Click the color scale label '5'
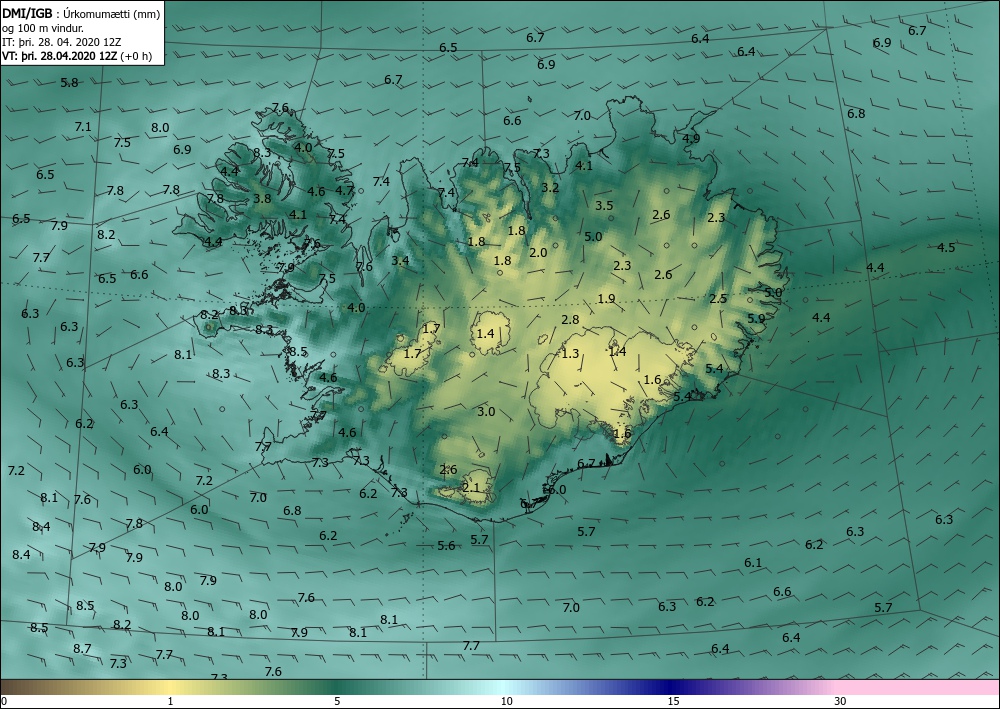This screenshot has height=709, width=1000. [x=337, y=701]
